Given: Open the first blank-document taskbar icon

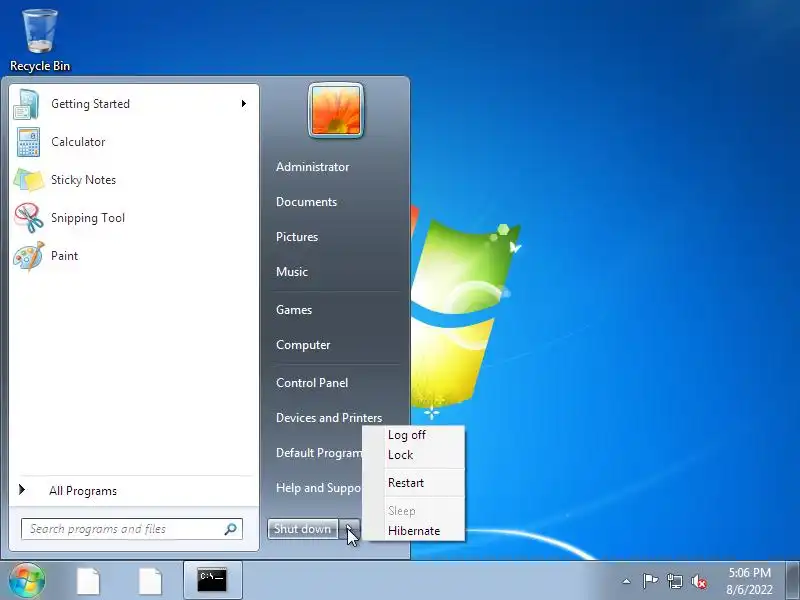Looking at the screenshot, I should [x=89, y=581].
